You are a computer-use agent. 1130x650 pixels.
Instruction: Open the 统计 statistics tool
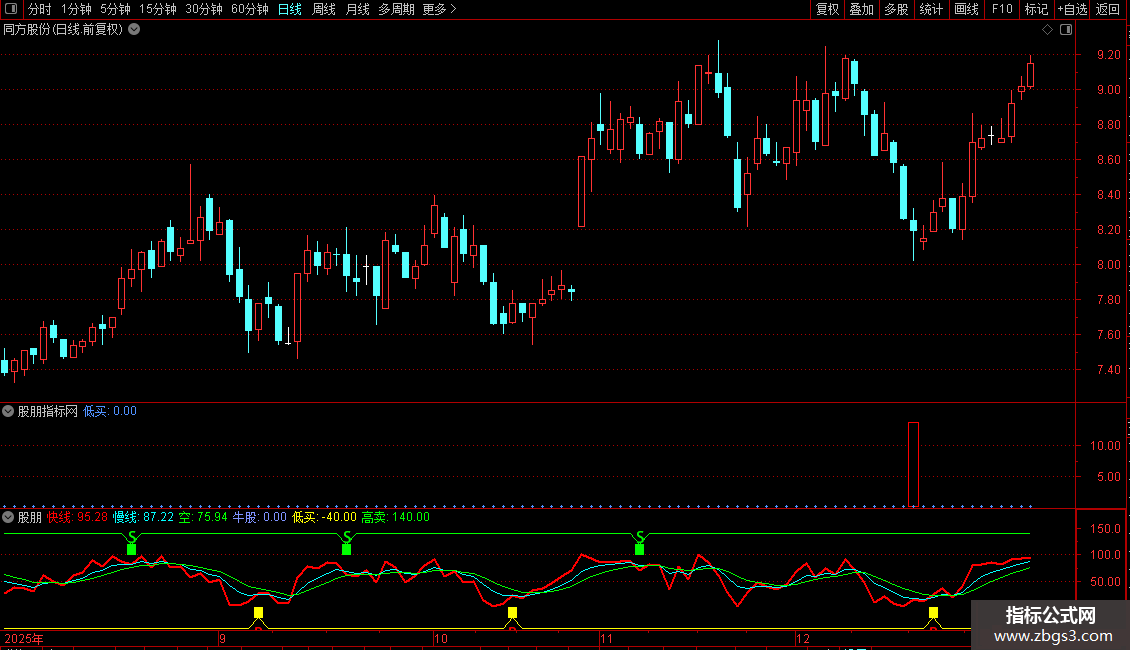click(931, 9)
